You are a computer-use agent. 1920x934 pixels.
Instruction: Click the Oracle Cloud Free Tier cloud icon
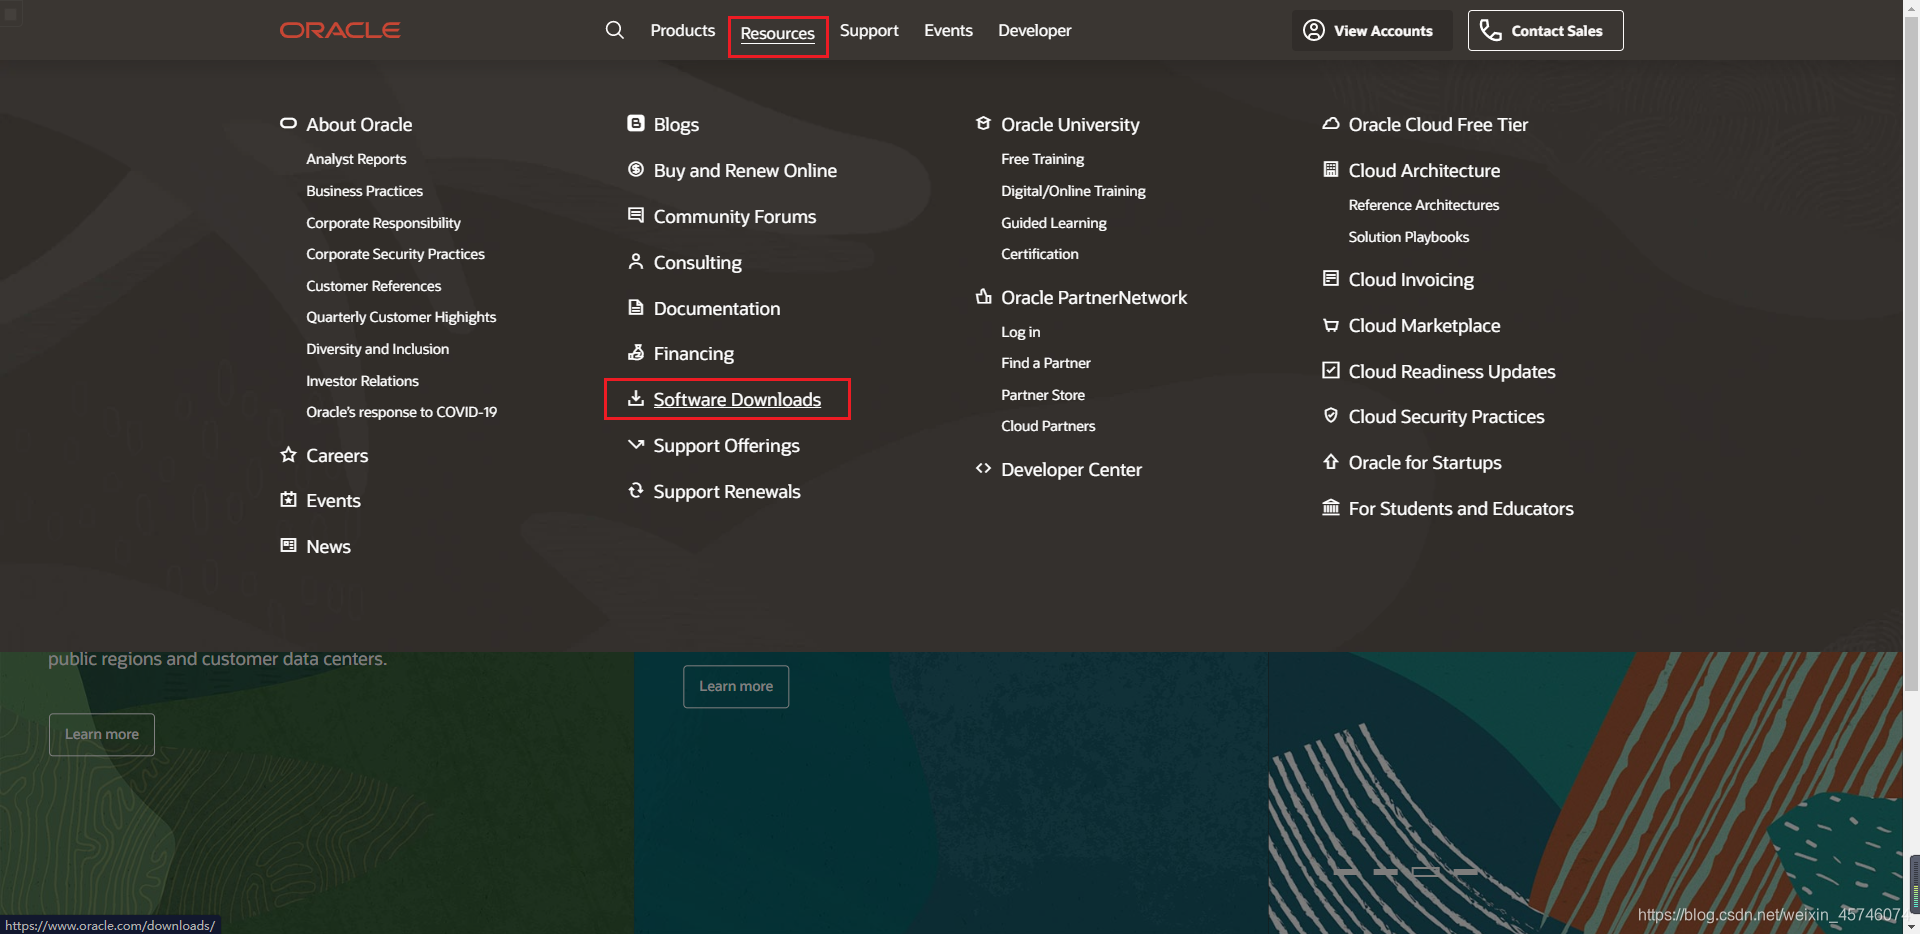(x=1331, y=123)
